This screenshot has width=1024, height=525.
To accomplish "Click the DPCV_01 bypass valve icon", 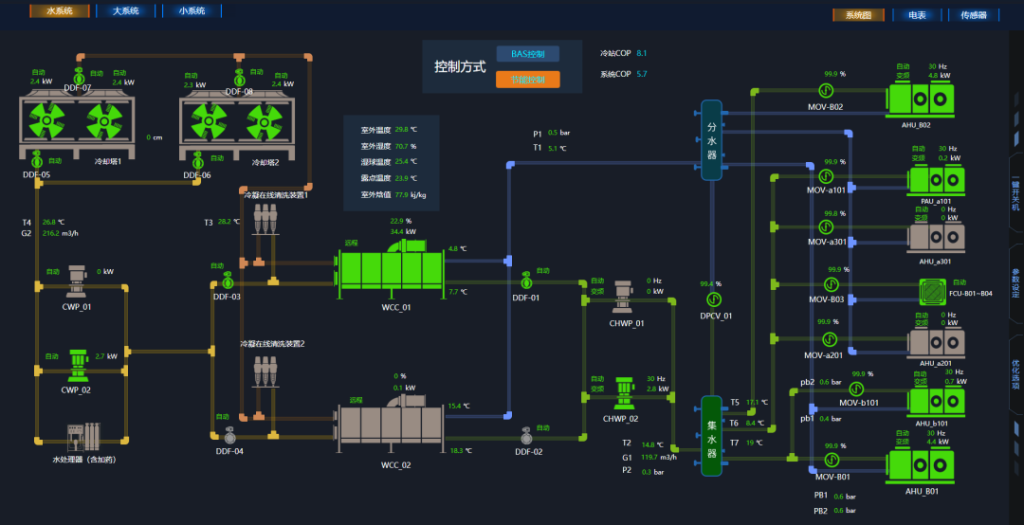I will (x=714, y=300).
